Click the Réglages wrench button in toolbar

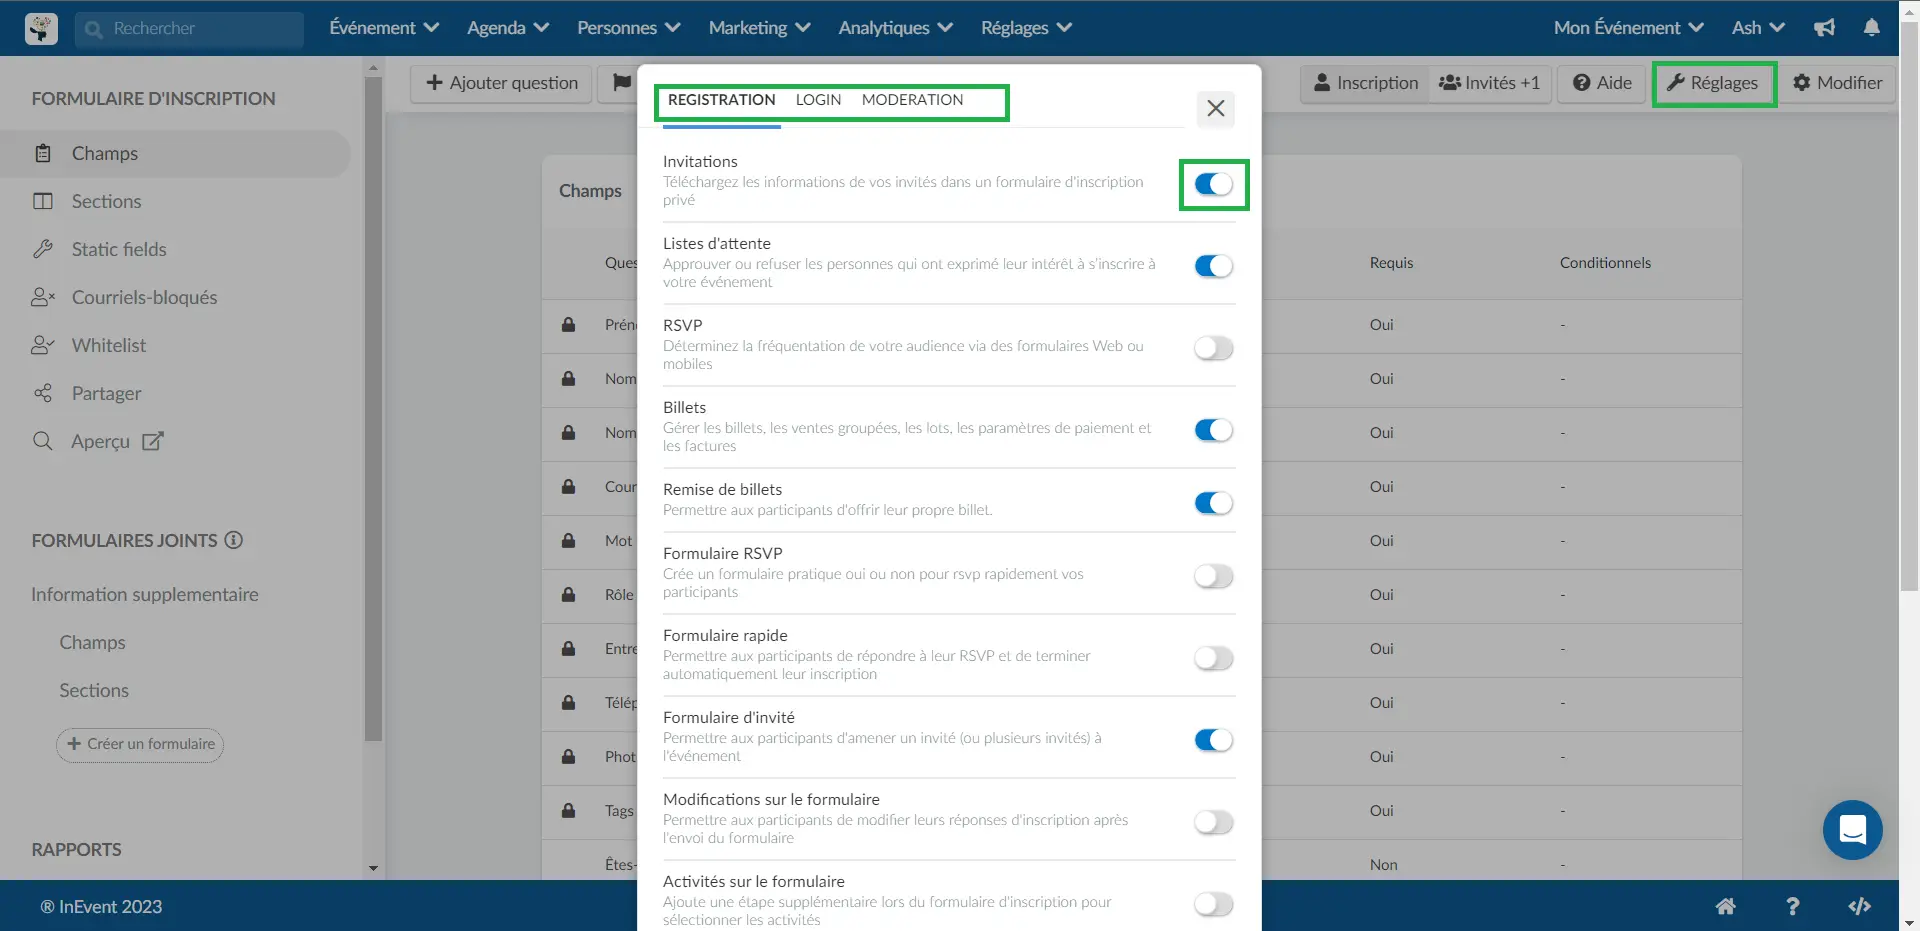click(1713, 83)
